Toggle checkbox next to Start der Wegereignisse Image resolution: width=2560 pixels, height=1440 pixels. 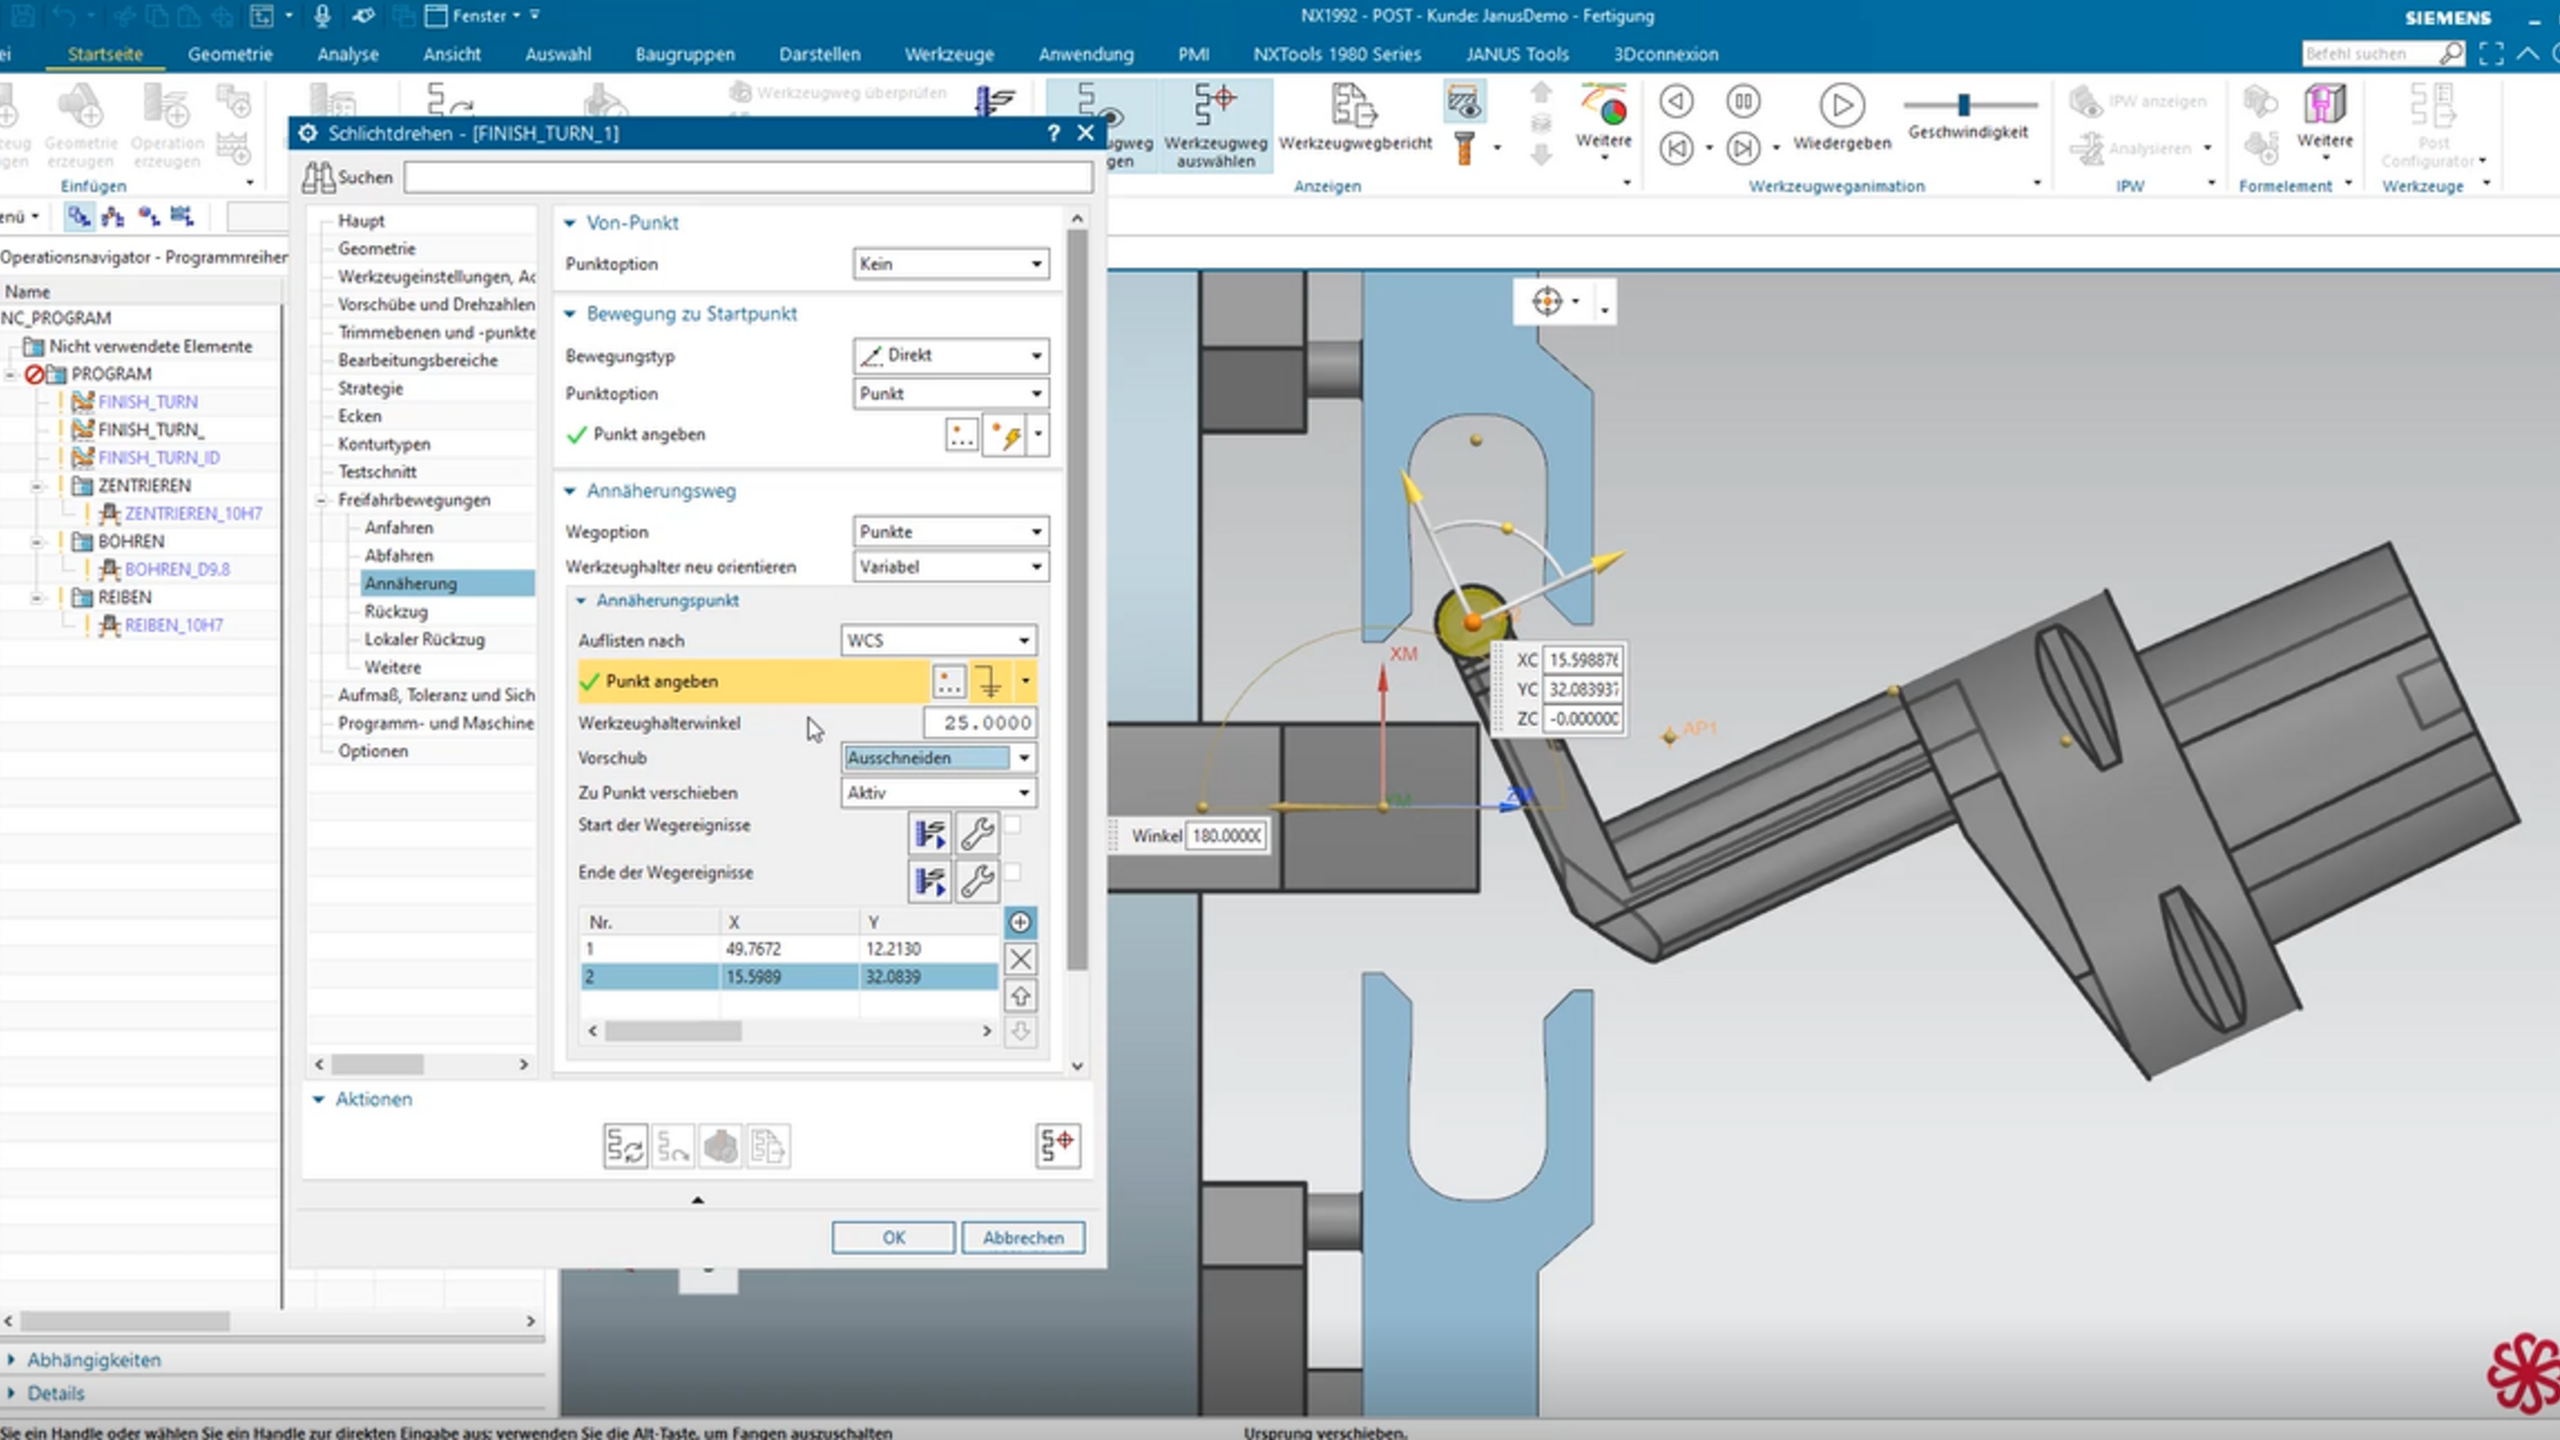point(1013,825)
